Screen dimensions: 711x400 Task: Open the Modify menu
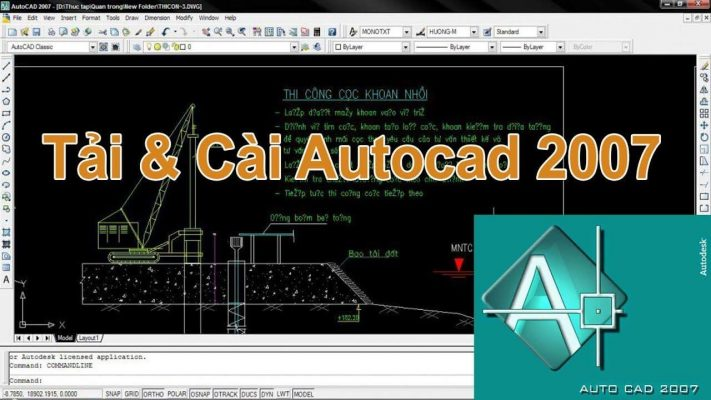pyautogui.click(x=184, y=18)
